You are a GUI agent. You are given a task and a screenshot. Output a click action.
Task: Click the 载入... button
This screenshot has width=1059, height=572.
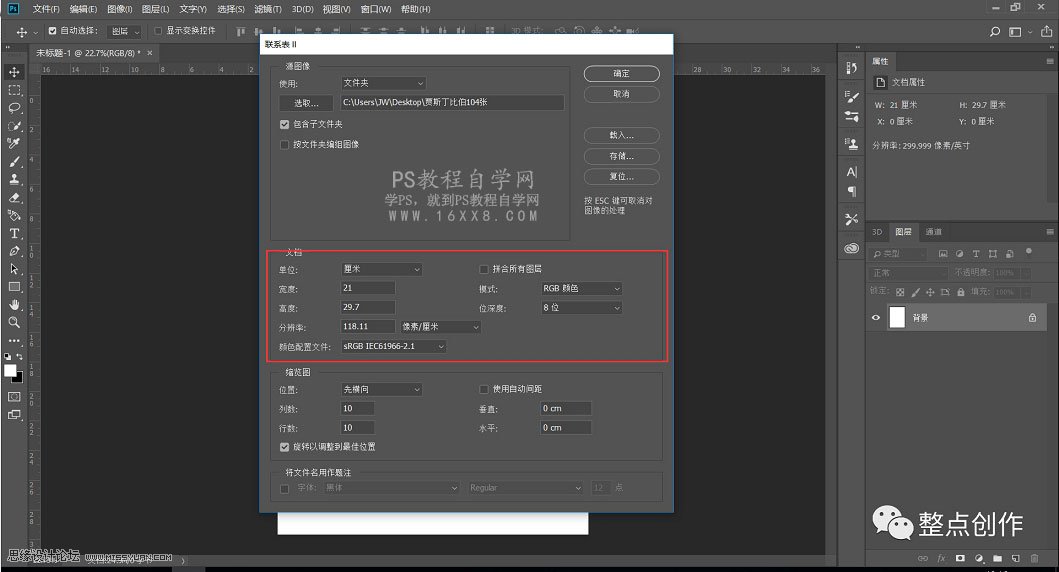coord(621,135)
